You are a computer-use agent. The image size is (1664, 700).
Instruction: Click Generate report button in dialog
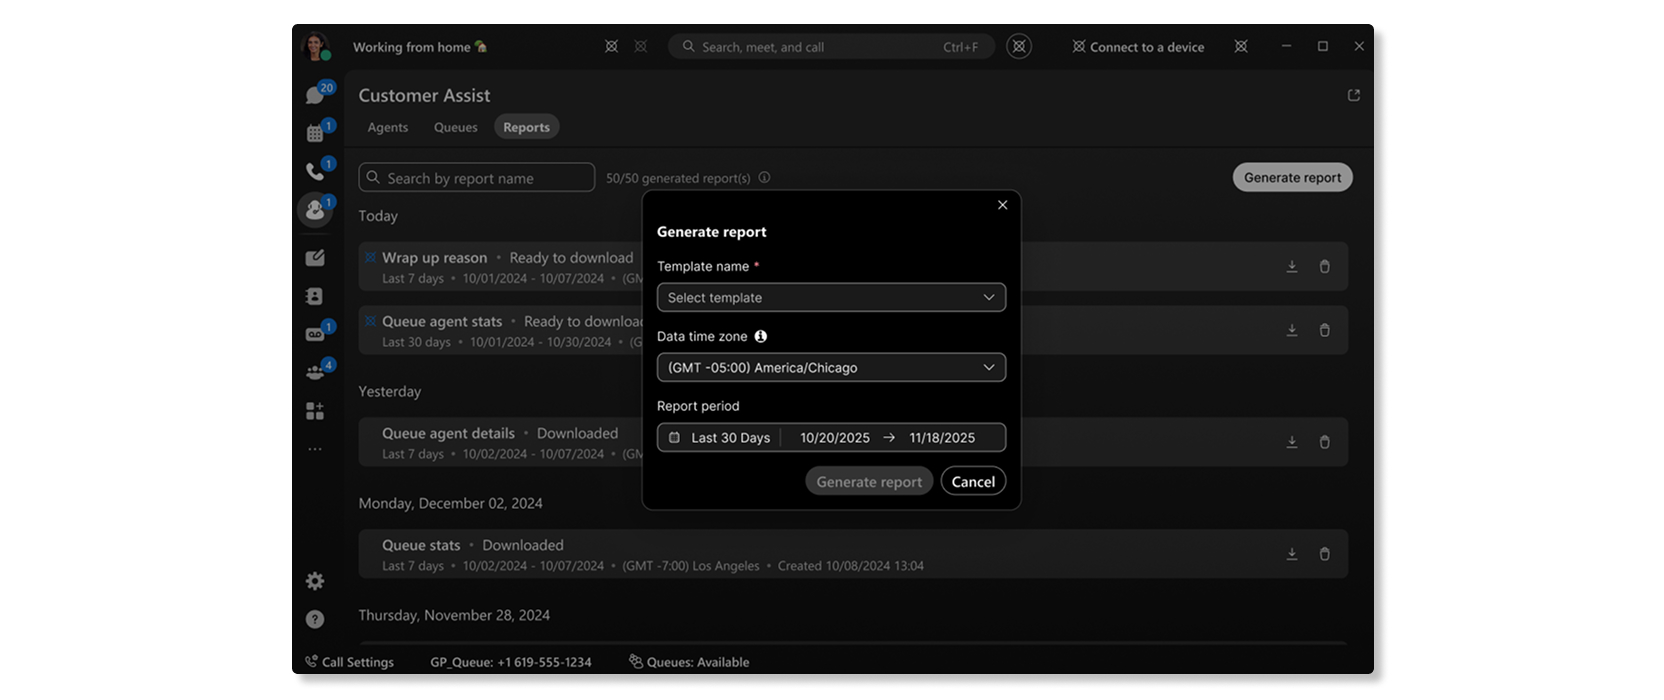click(x=869, y=481)
